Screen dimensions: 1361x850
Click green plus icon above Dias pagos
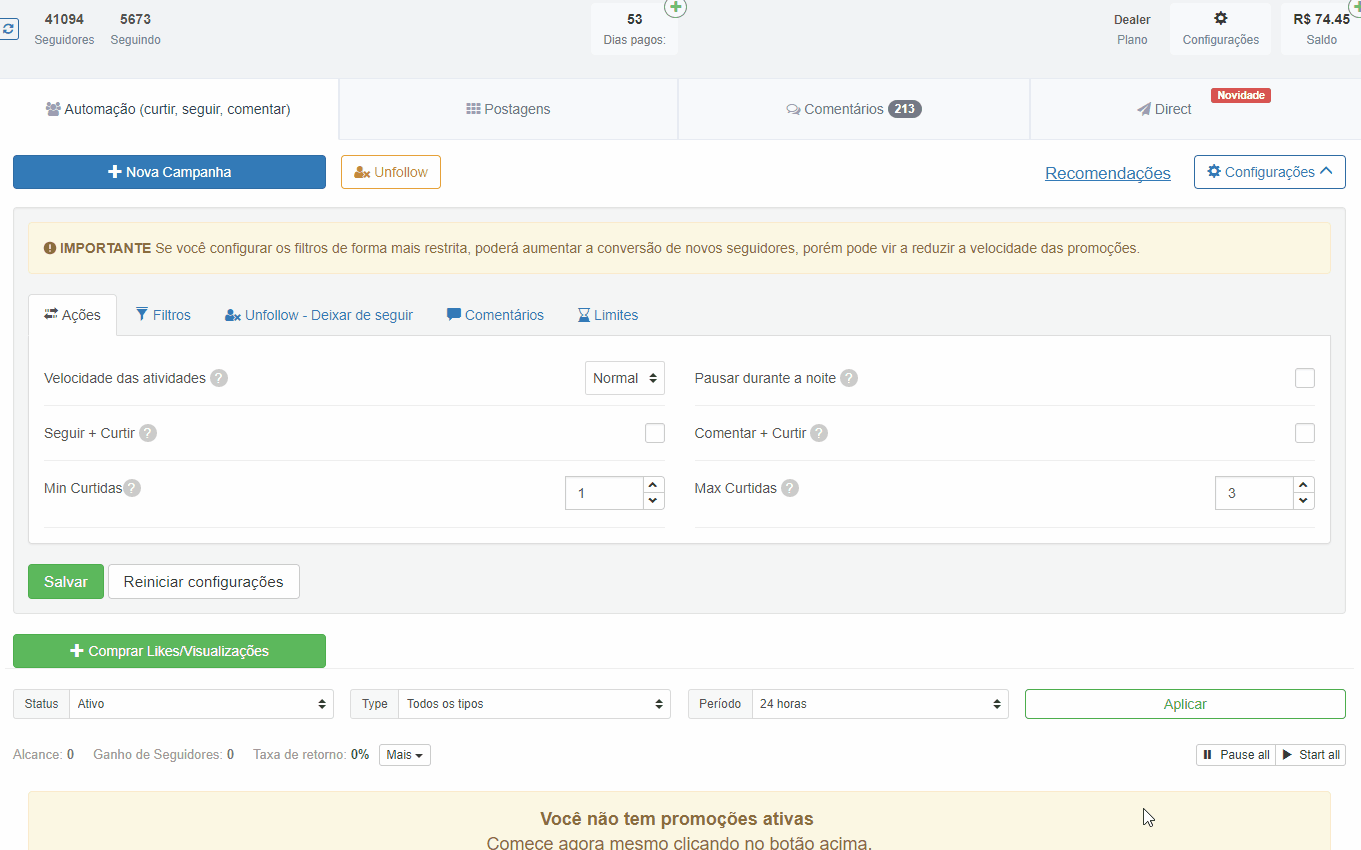(x=676, y=8)
